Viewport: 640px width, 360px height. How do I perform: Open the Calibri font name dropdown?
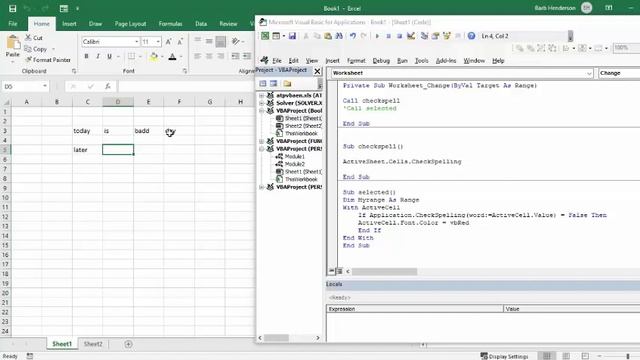pyautogui.click(x=136, y=42)
